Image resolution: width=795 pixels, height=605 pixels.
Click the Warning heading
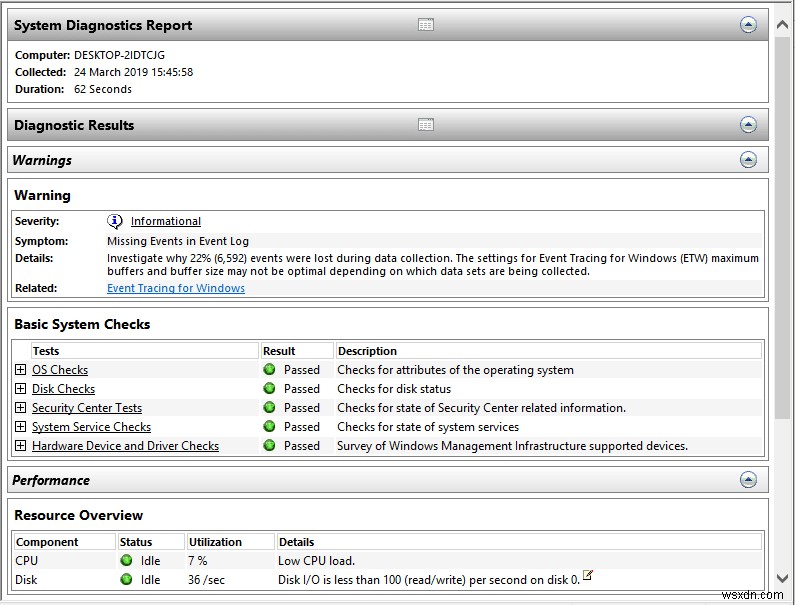(x=43, y=195)
